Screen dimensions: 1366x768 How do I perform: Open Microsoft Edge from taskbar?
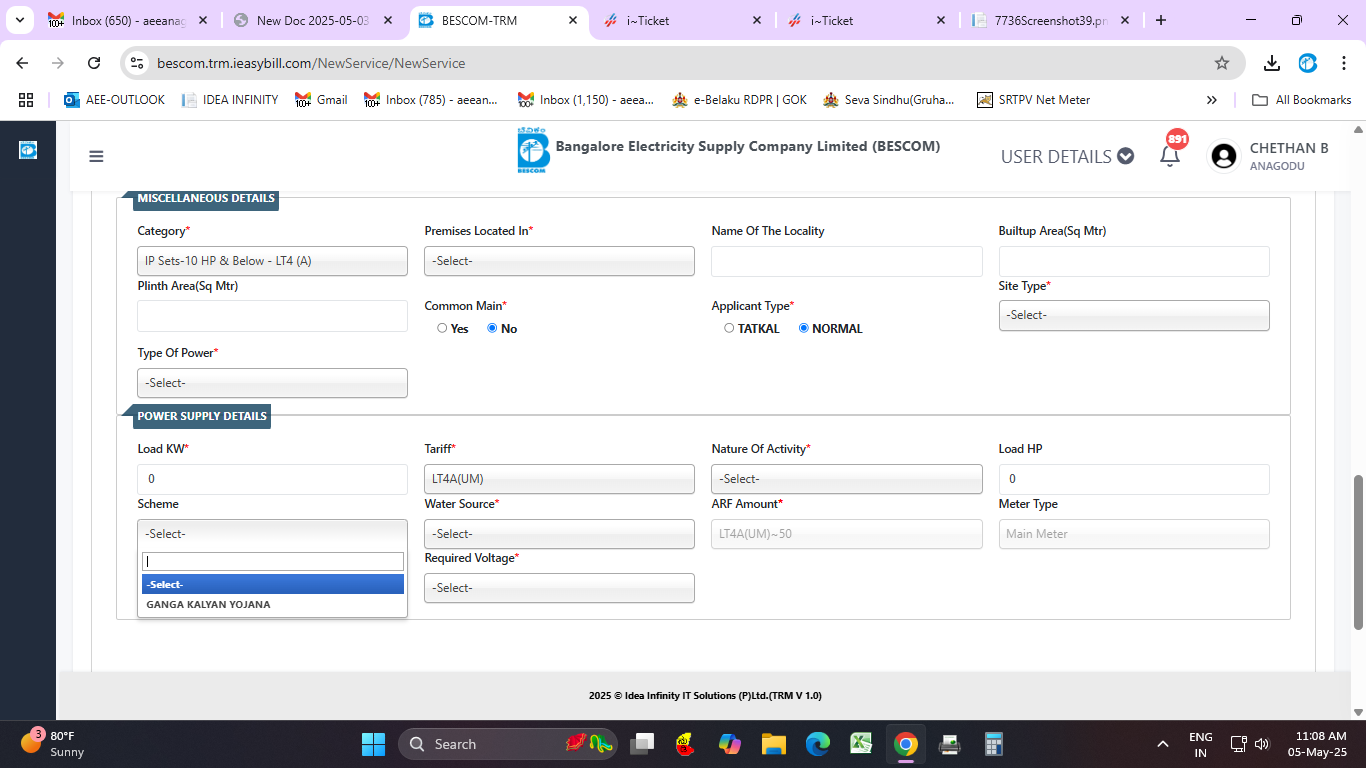(x=818, y=744)
